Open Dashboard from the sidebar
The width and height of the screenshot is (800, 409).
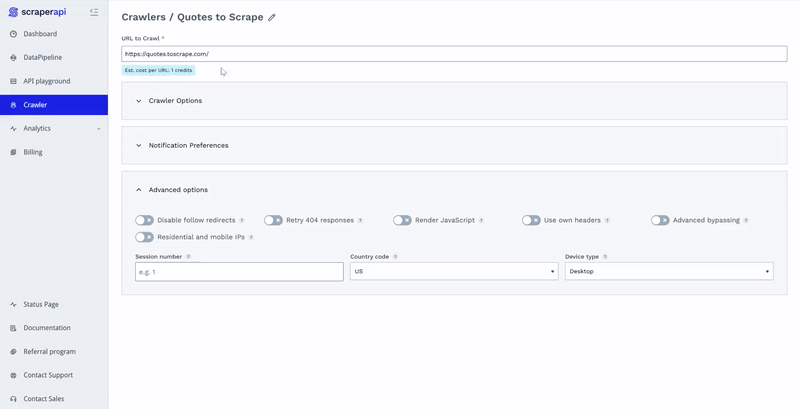(x=40, y=34)
